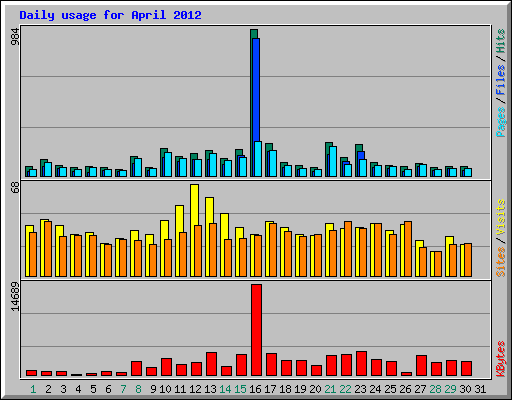
Task: Click day label 25 on the x-axis
Action: tap(390, 389)
